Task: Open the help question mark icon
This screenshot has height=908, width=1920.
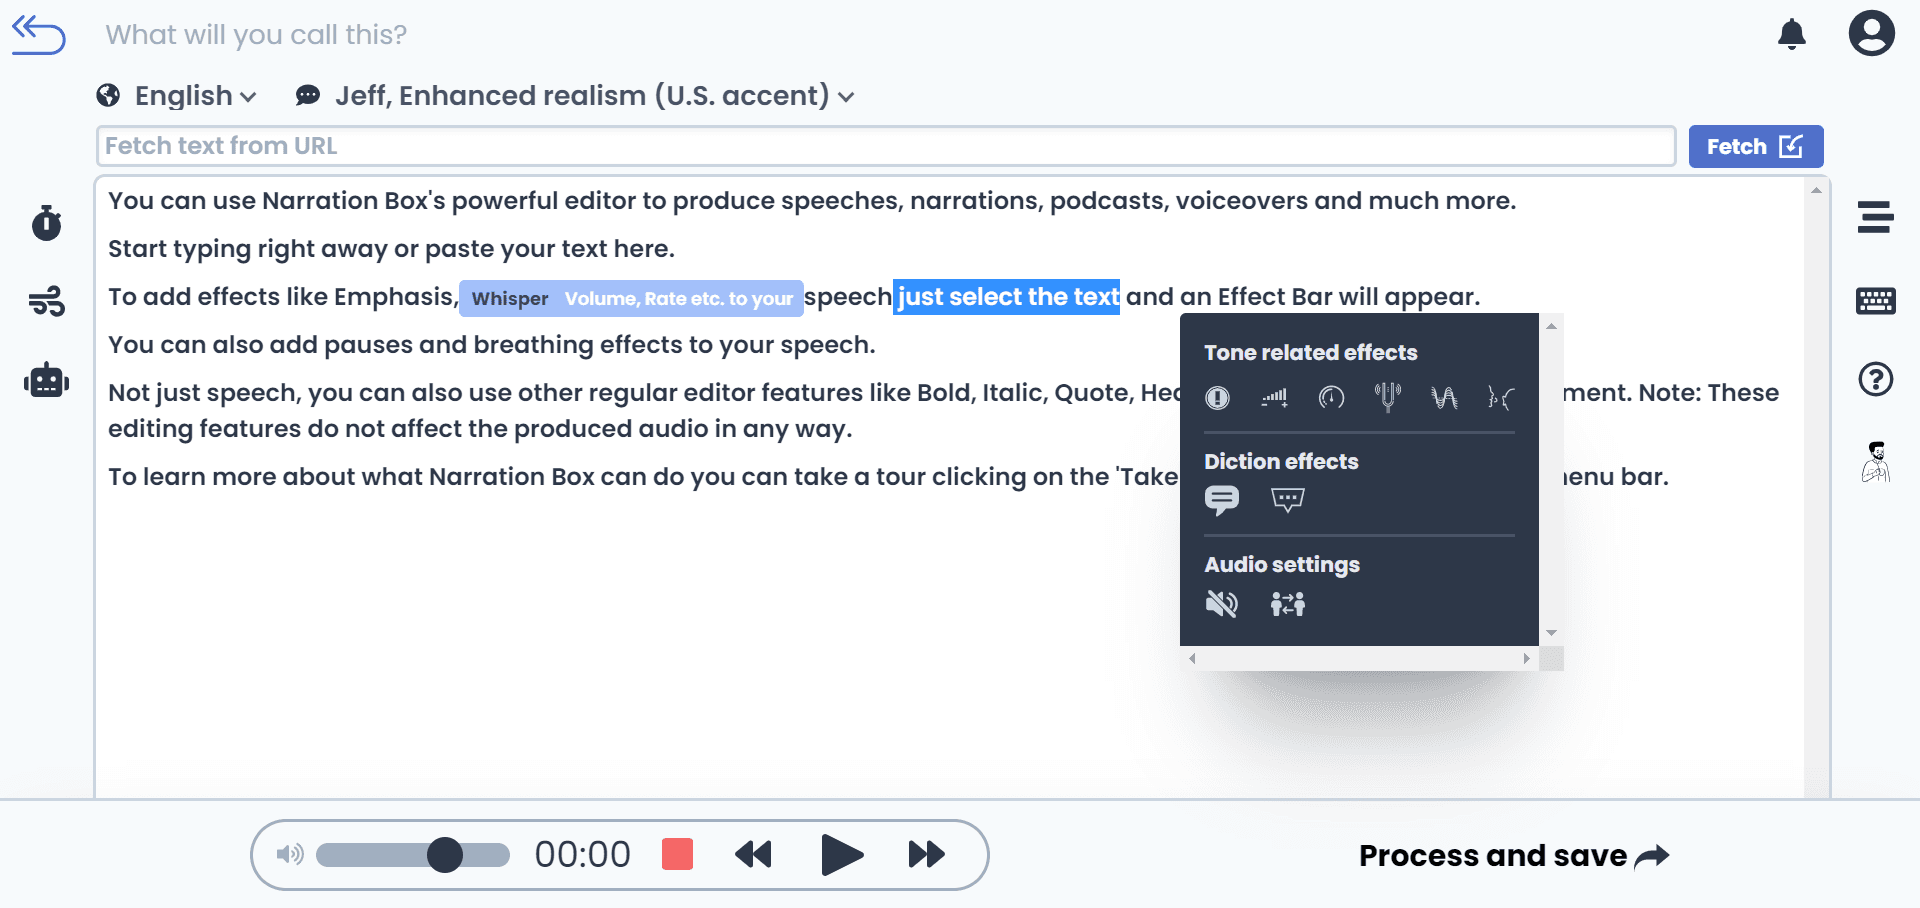Action: 1876,379
